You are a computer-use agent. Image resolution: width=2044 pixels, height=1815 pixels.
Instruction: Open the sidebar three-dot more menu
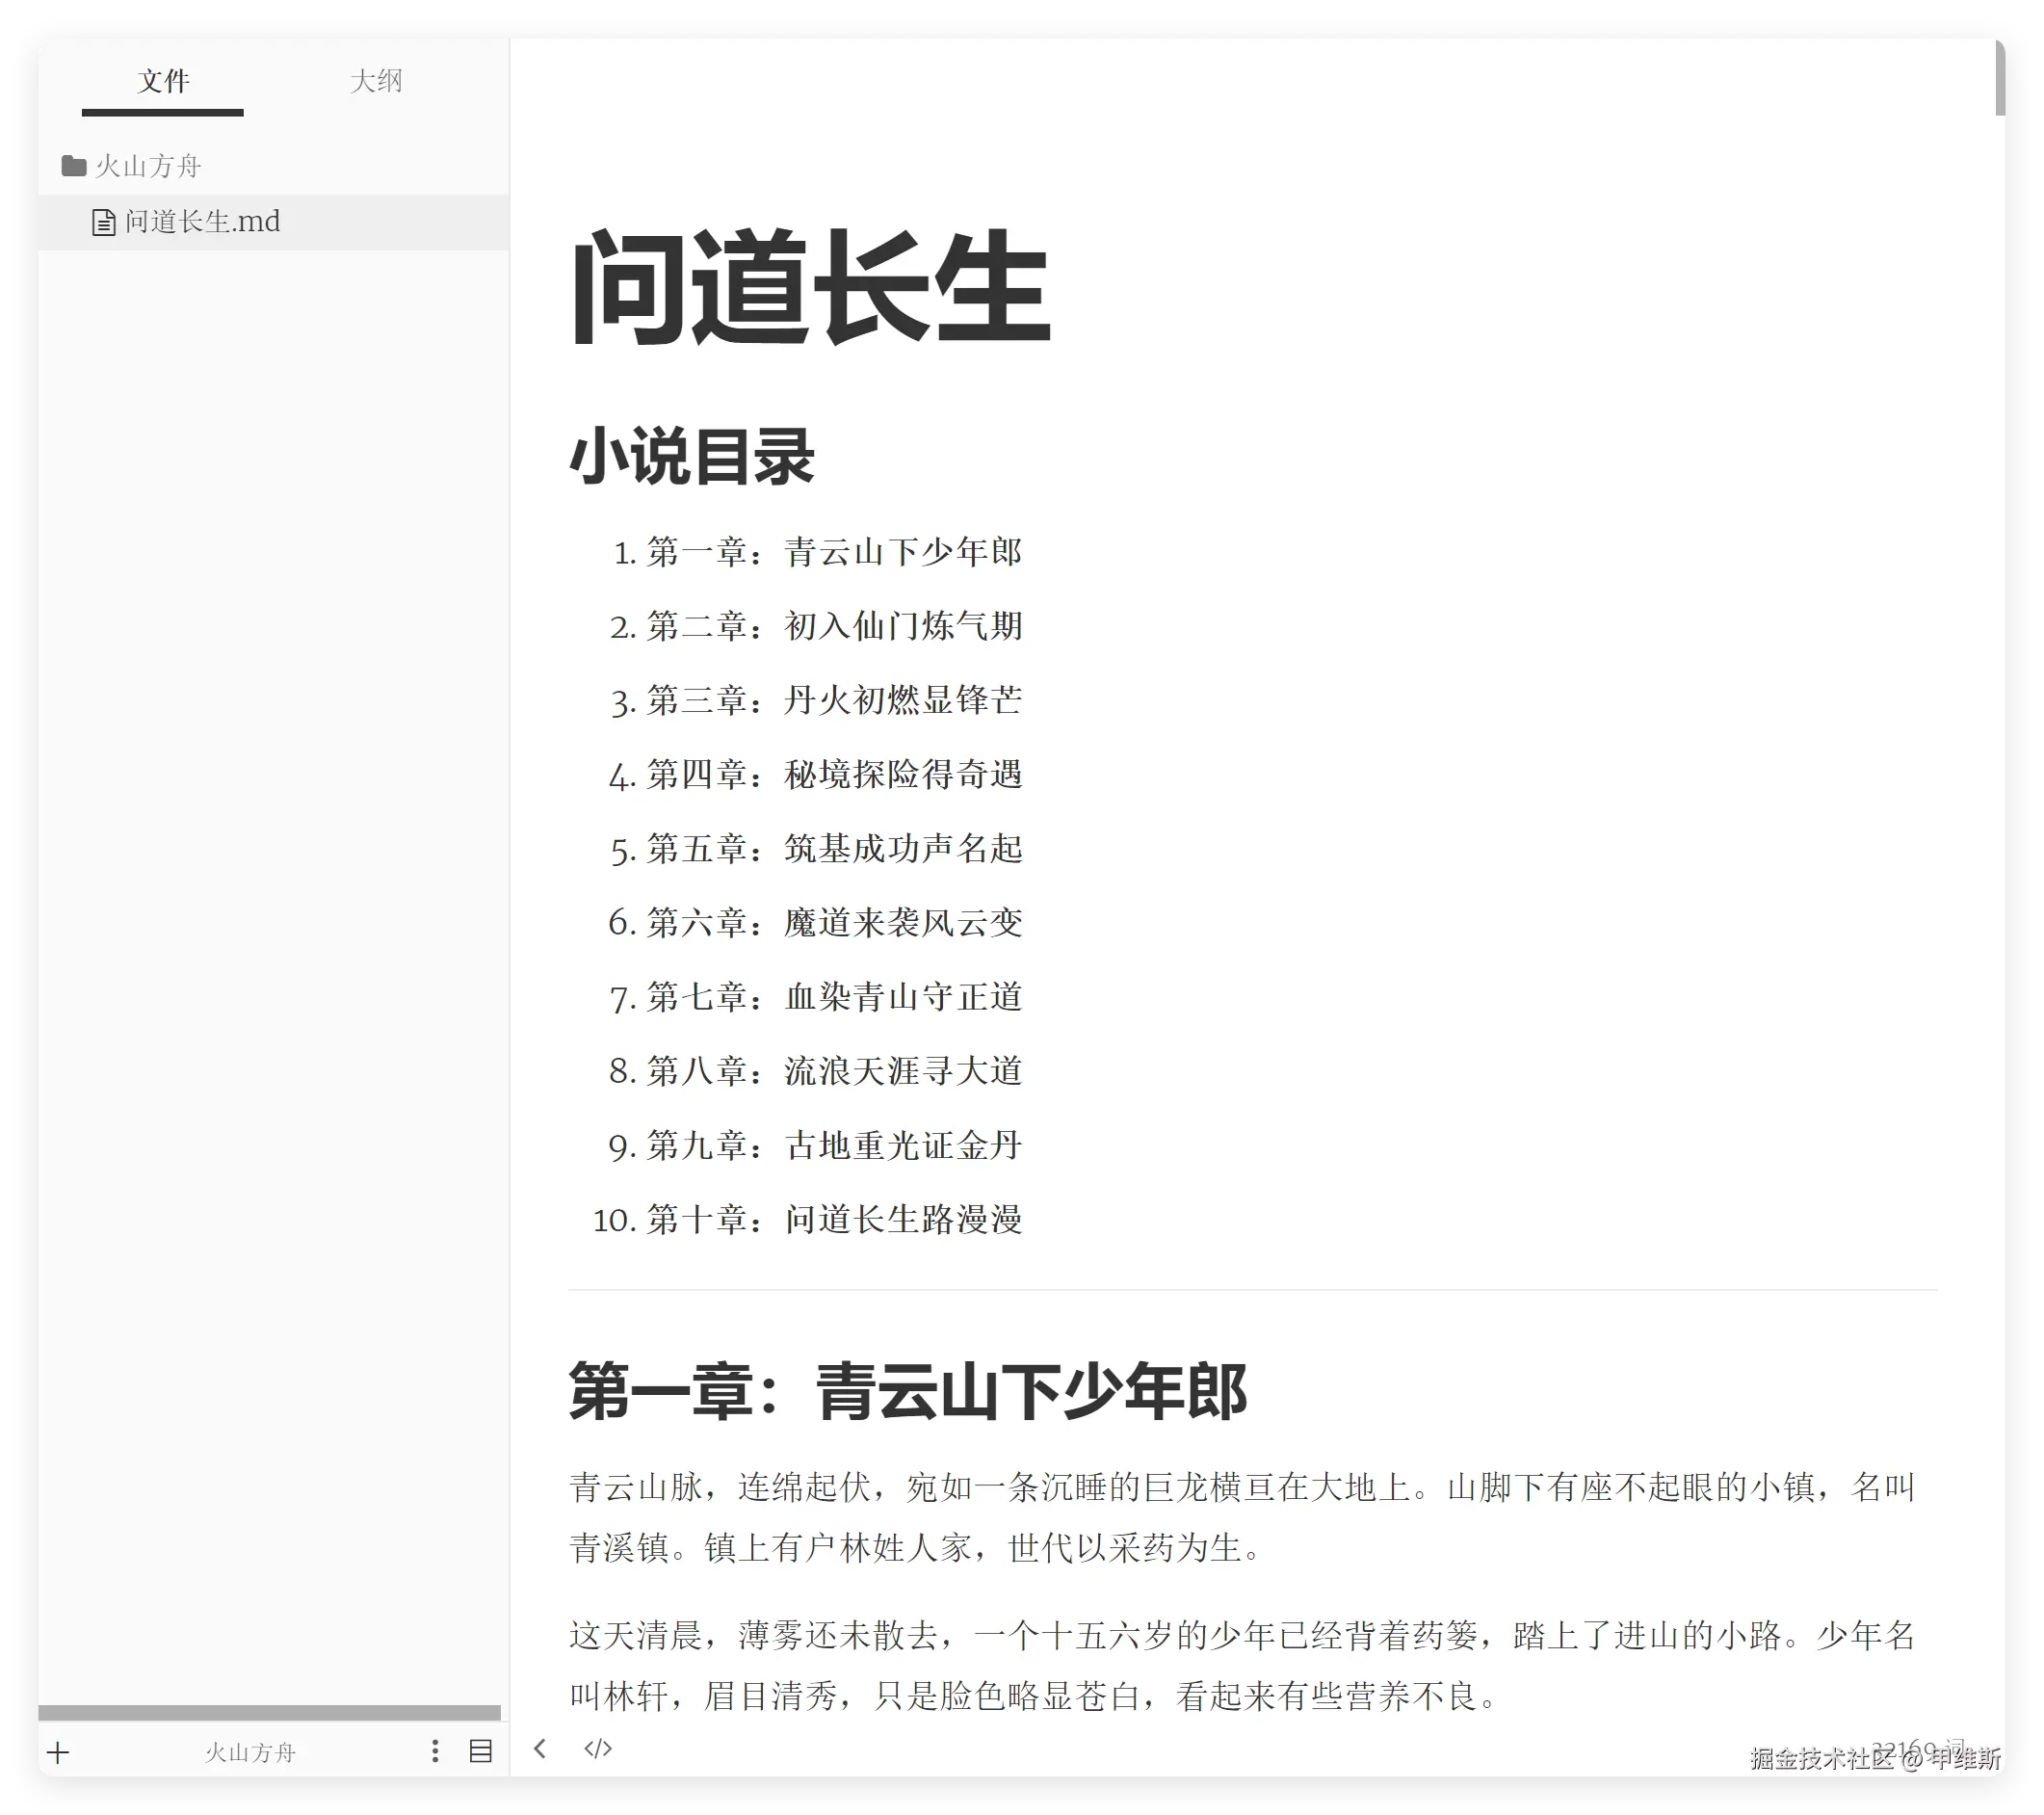(x=435, y=1751)
